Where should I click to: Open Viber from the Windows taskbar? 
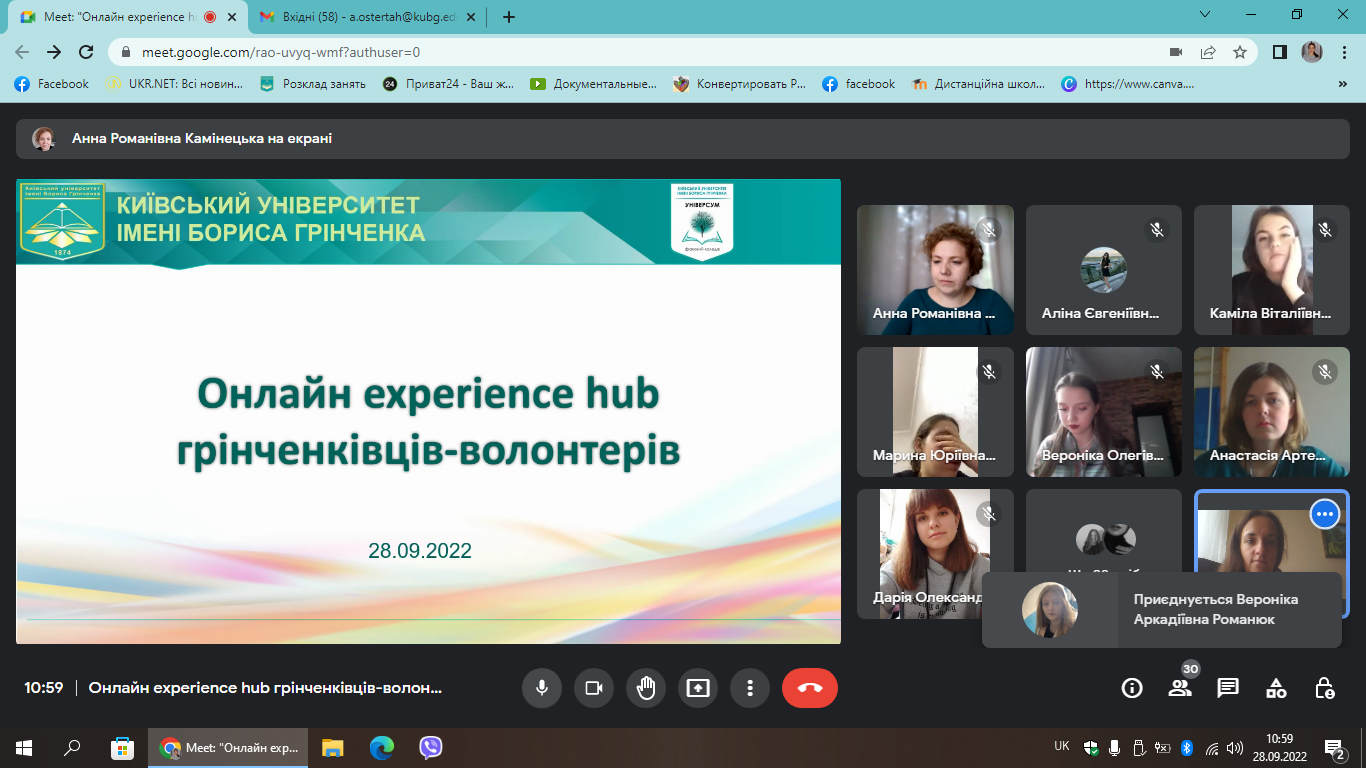431,747
